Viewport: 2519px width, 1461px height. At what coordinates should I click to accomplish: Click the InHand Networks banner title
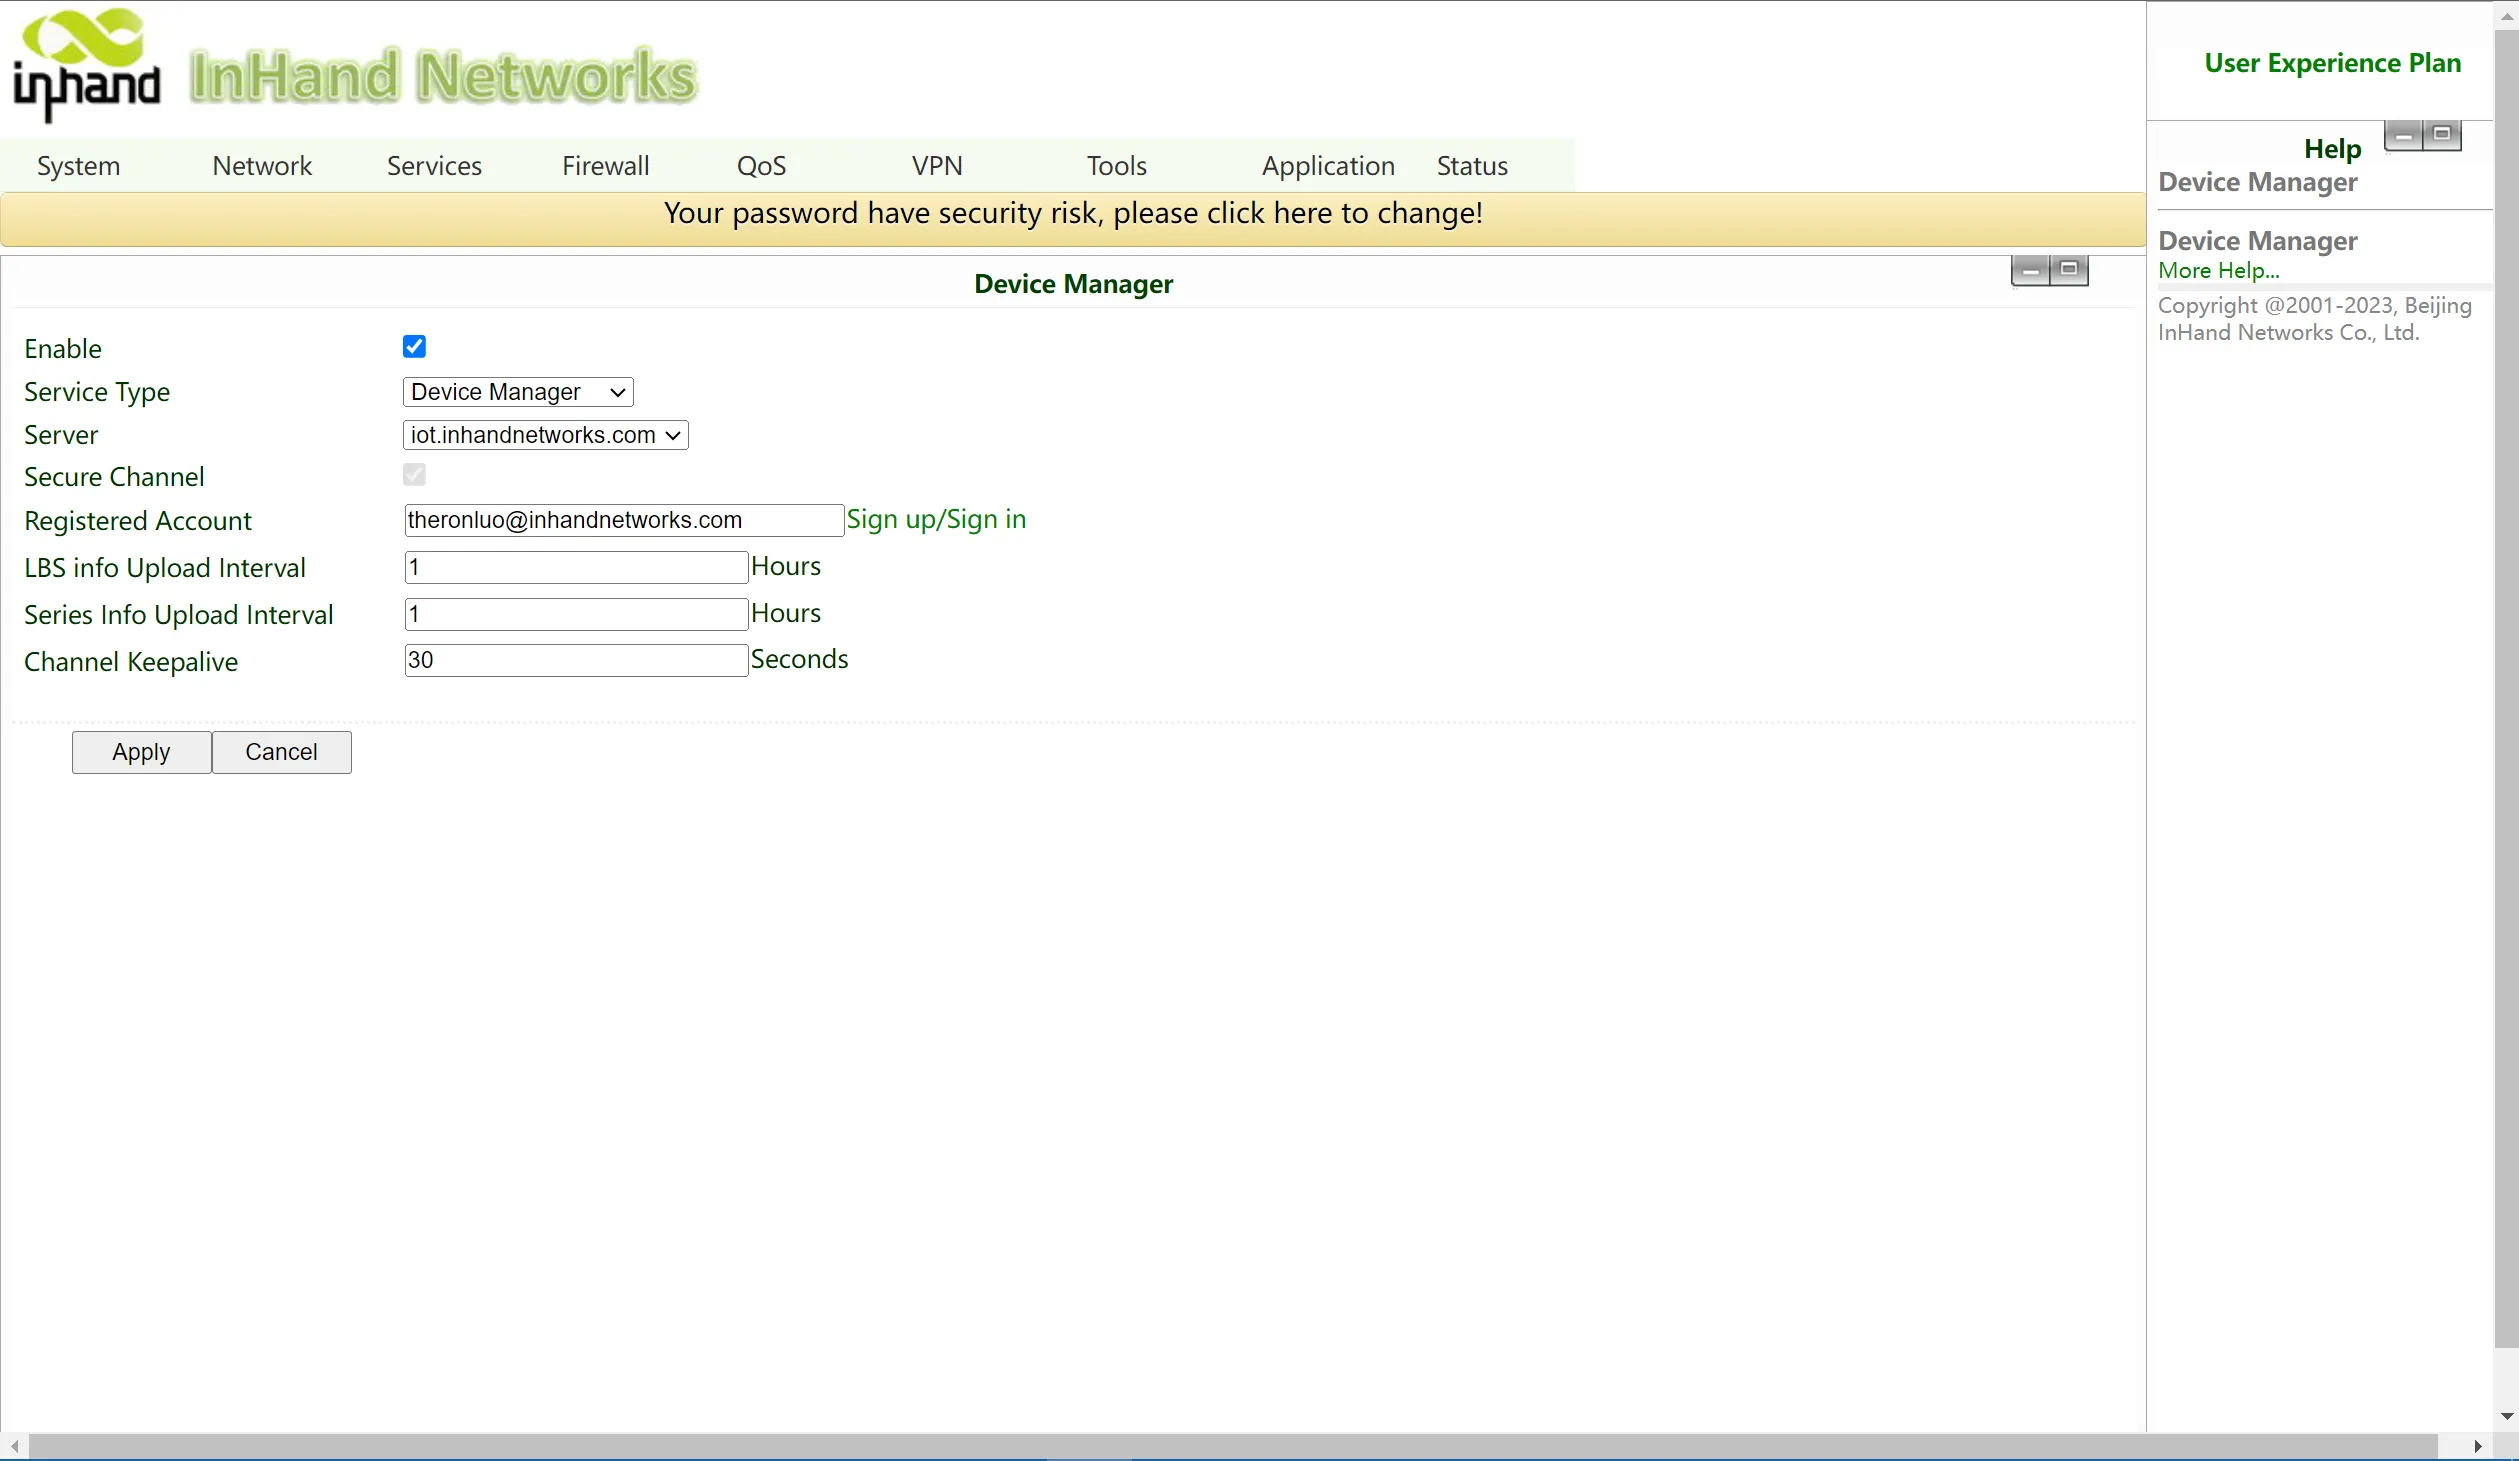coord(443,76)
